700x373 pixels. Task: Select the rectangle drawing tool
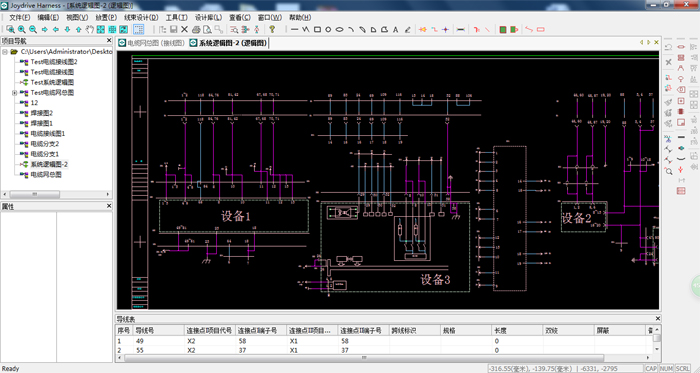pyautogui.click(x=317, y=29)
